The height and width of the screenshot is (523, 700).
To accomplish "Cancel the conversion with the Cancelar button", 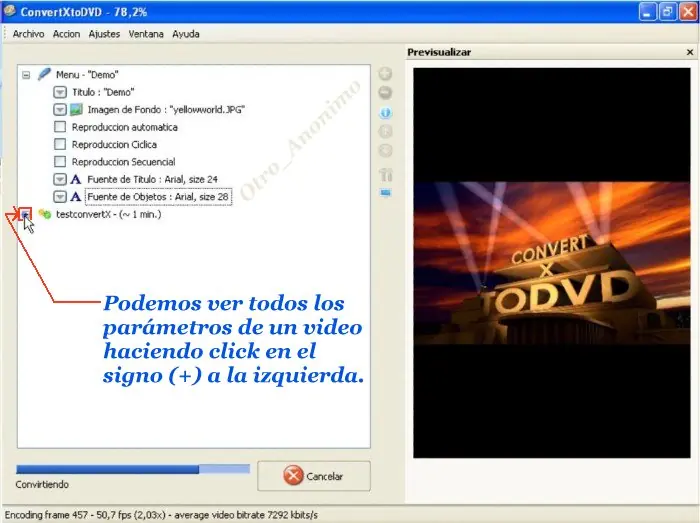I will click(x=314, y=476).
